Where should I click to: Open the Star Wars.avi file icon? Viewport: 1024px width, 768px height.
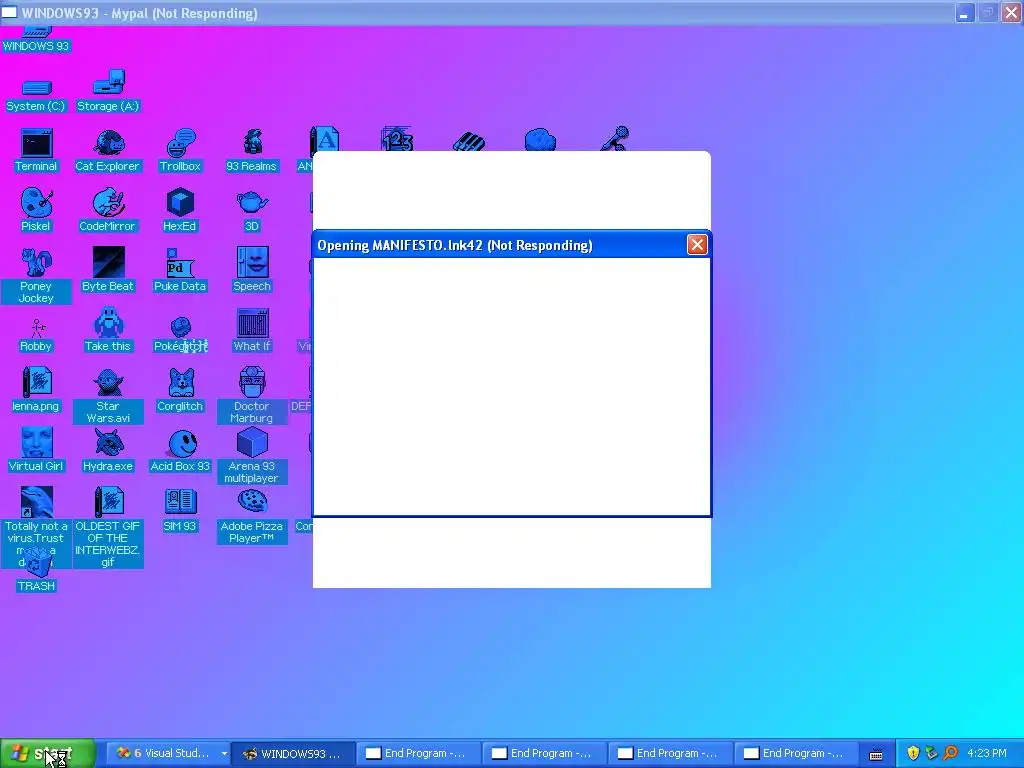pyautogui.click(x=108, y=396)
